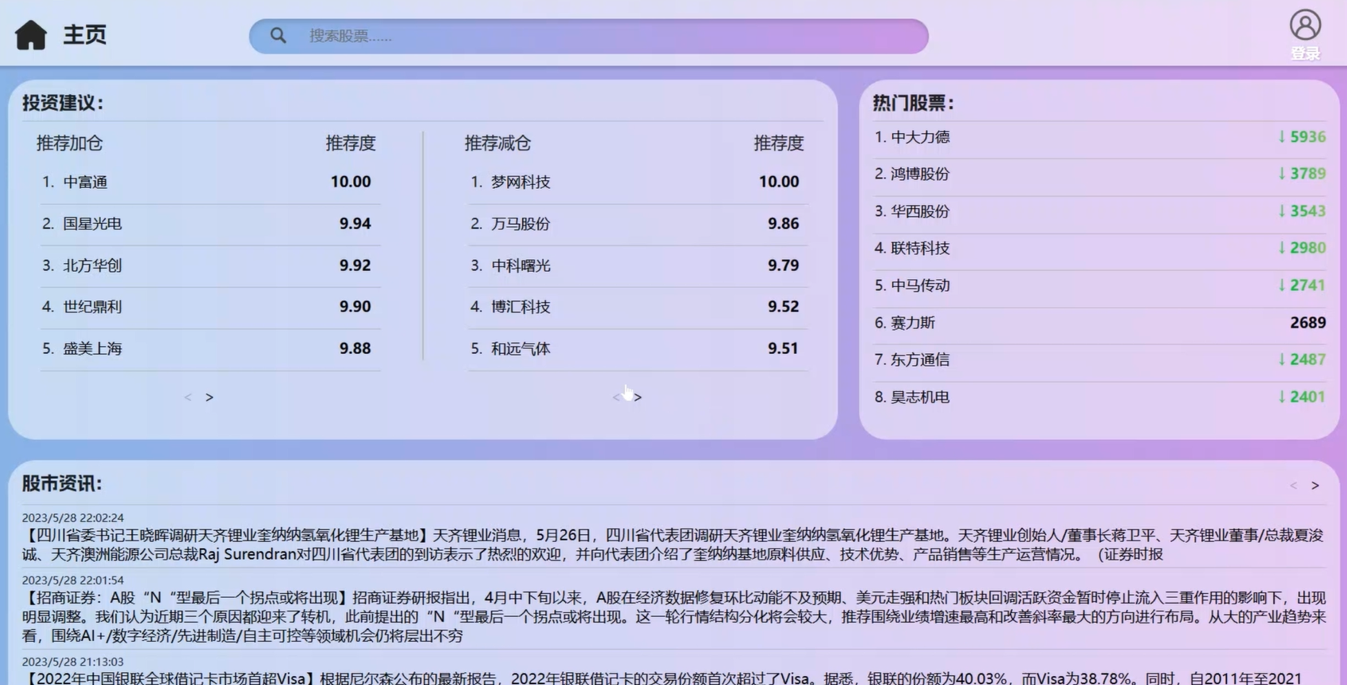Click the magnifying glass search icon
This screenshot has height=685, width=1347.
pos(278,35)
